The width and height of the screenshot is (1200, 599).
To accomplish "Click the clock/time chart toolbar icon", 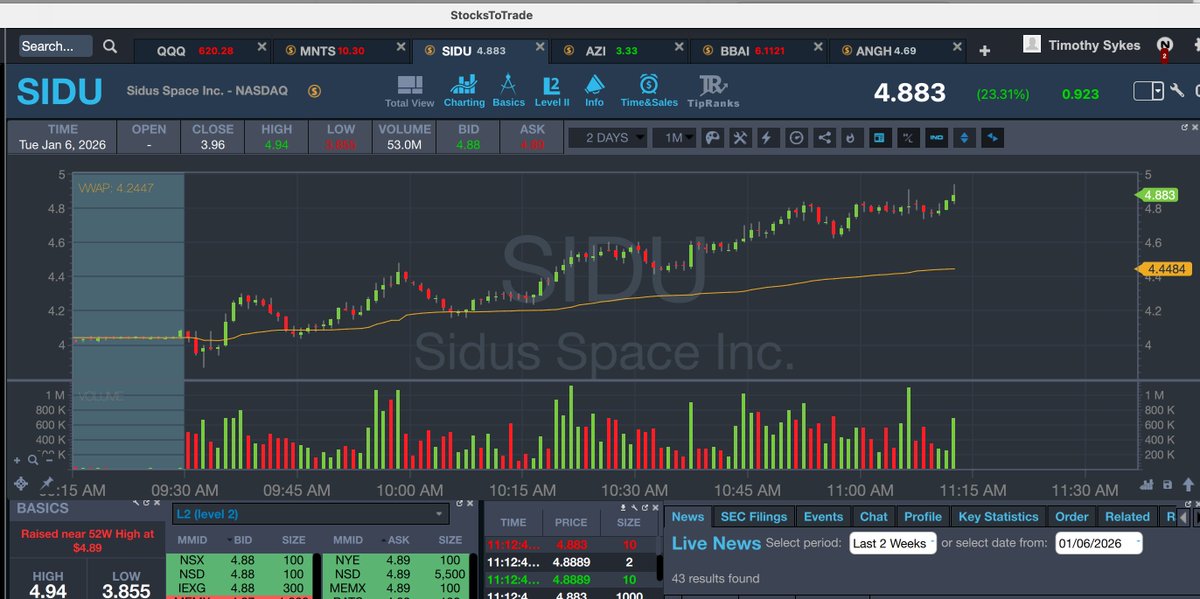I will 797,137.
